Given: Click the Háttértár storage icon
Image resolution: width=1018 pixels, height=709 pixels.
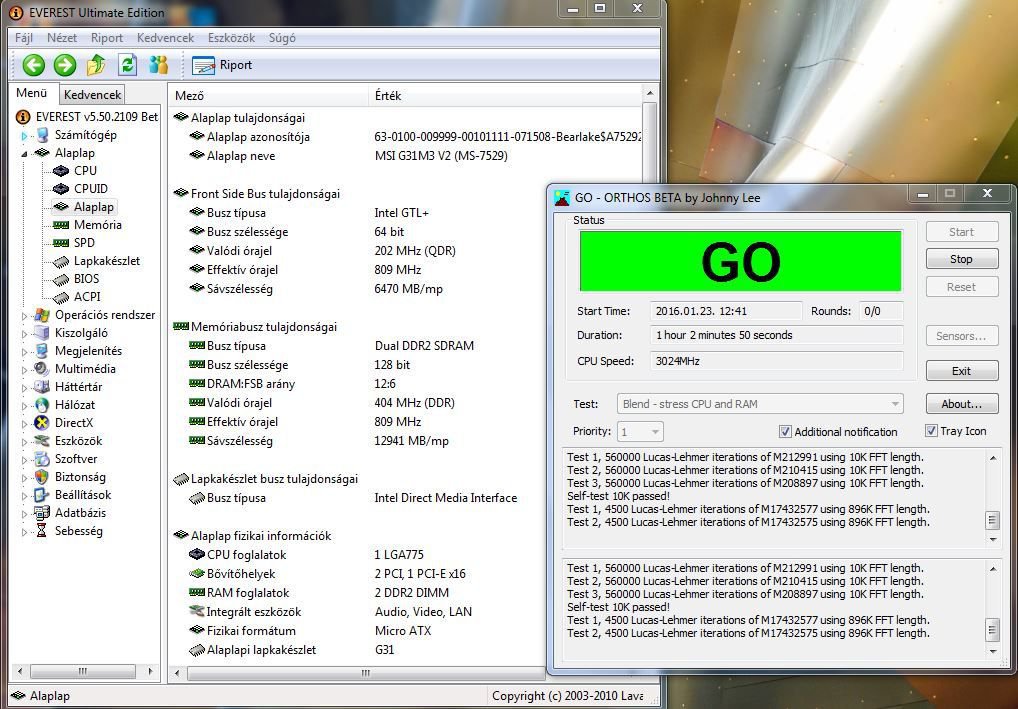Looking at the screenshot, I should (42, 387).
